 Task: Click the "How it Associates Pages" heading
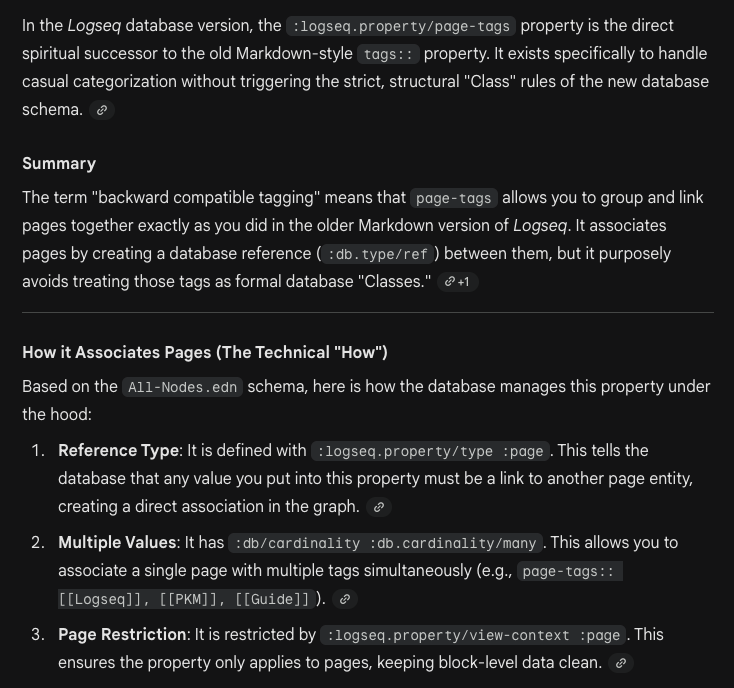click(x=205, y=352)
